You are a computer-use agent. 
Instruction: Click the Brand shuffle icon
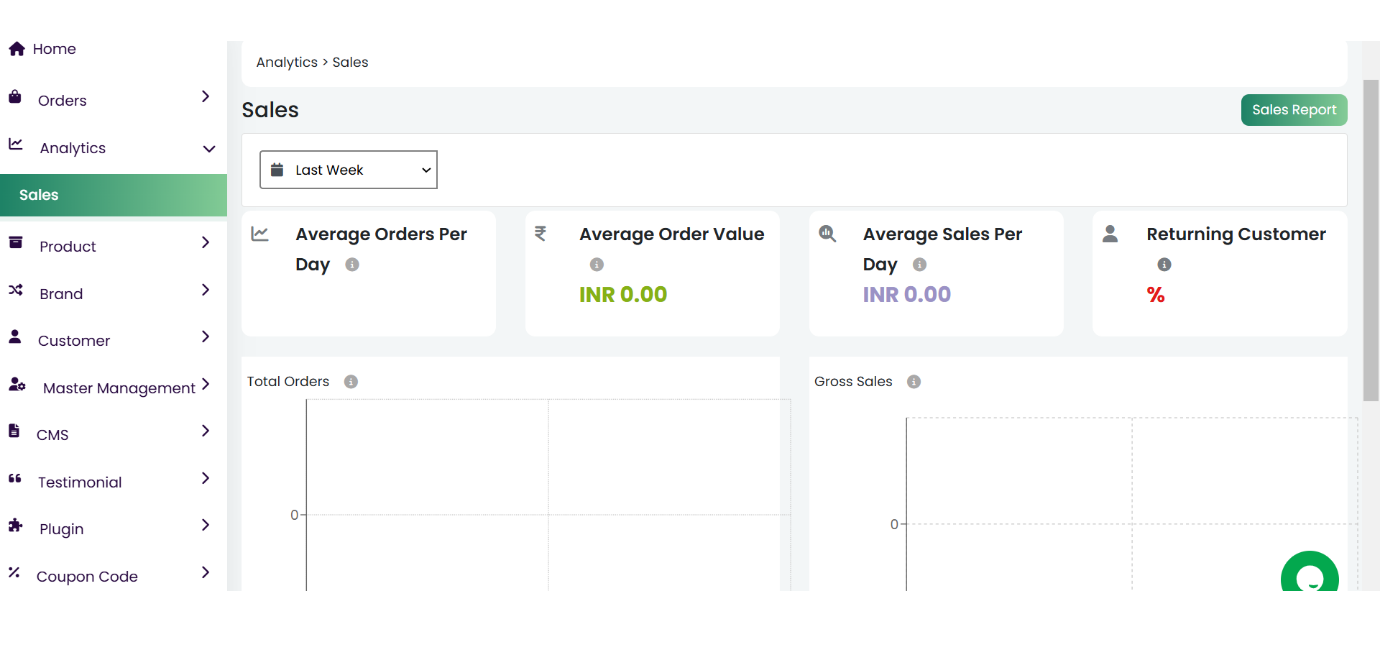tap(15, 291)
